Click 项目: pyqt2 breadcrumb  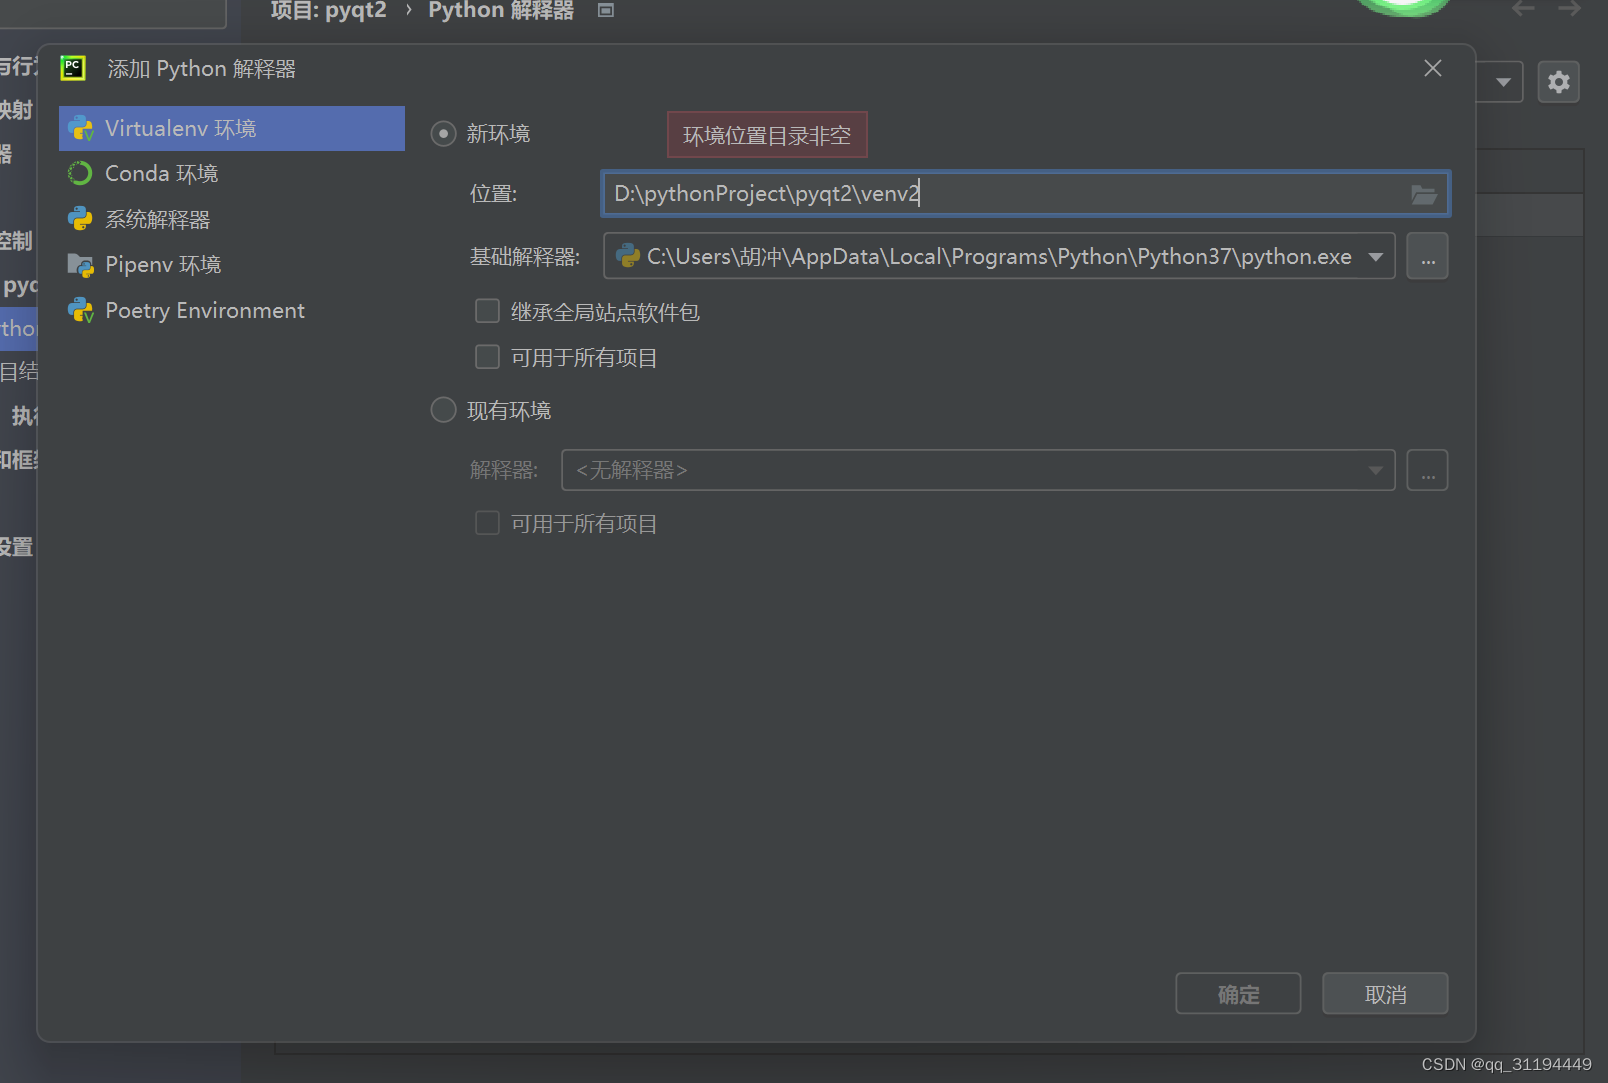coord(328,10)
